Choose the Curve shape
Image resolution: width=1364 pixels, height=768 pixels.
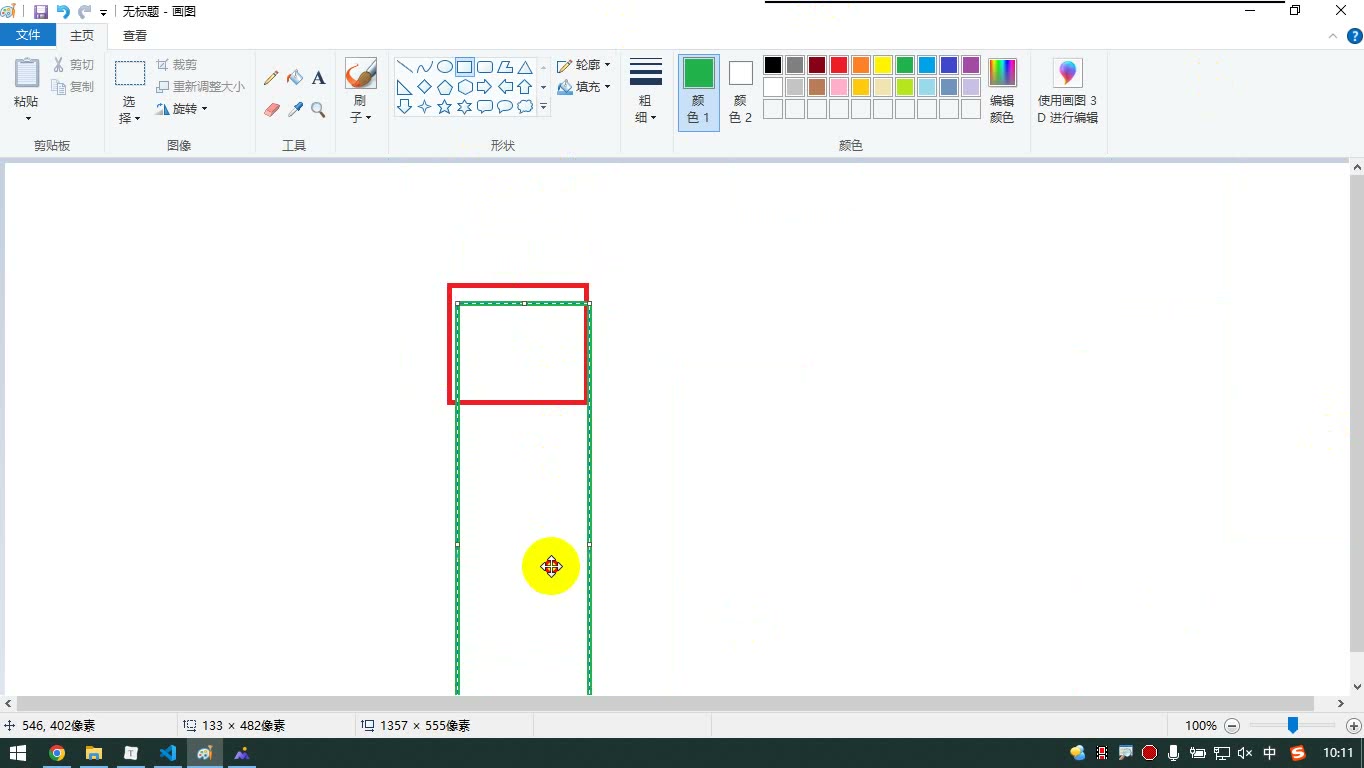[425, 68]
